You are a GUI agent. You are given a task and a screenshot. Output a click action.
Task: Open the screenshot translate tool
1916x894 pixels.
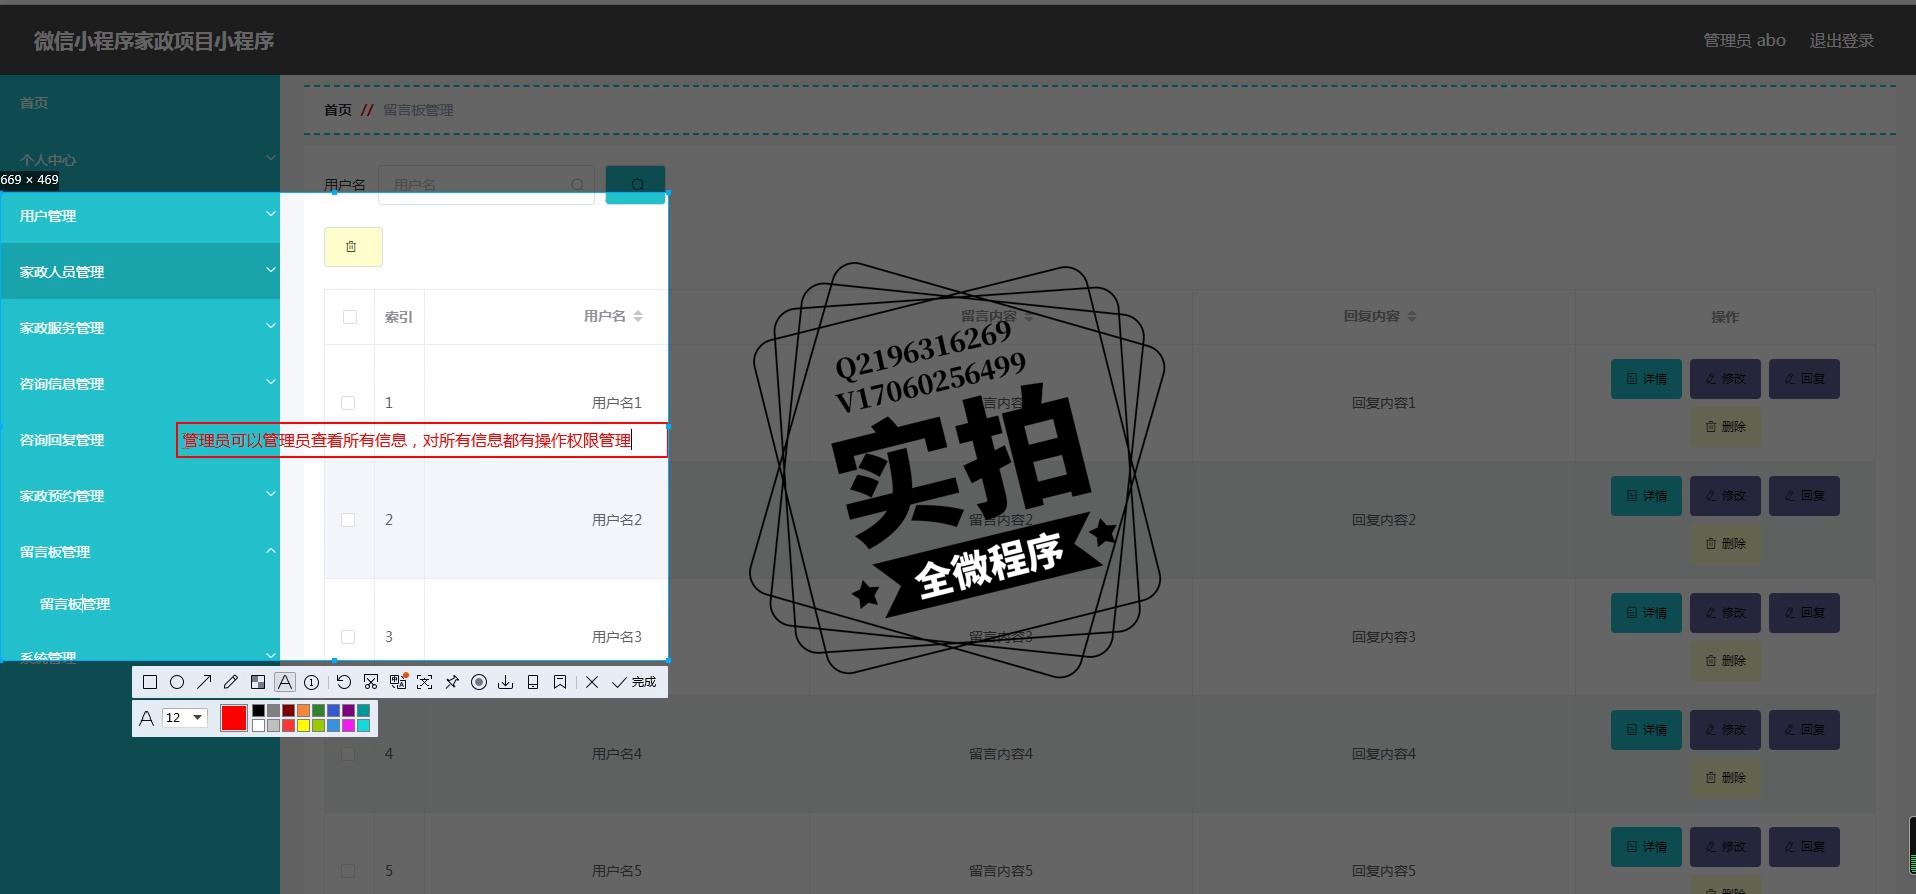click(x=398, y=682)
